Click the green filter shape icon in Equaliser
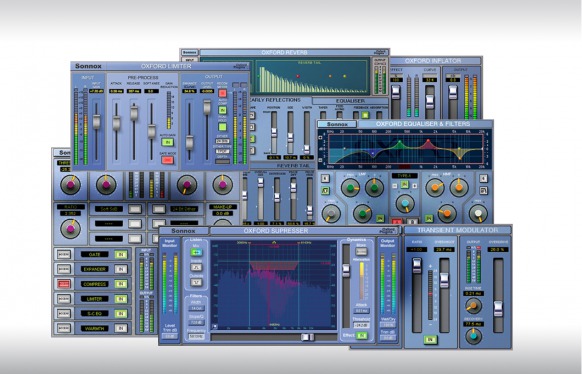This screenshot has height=374, width=582. [325, 191]
